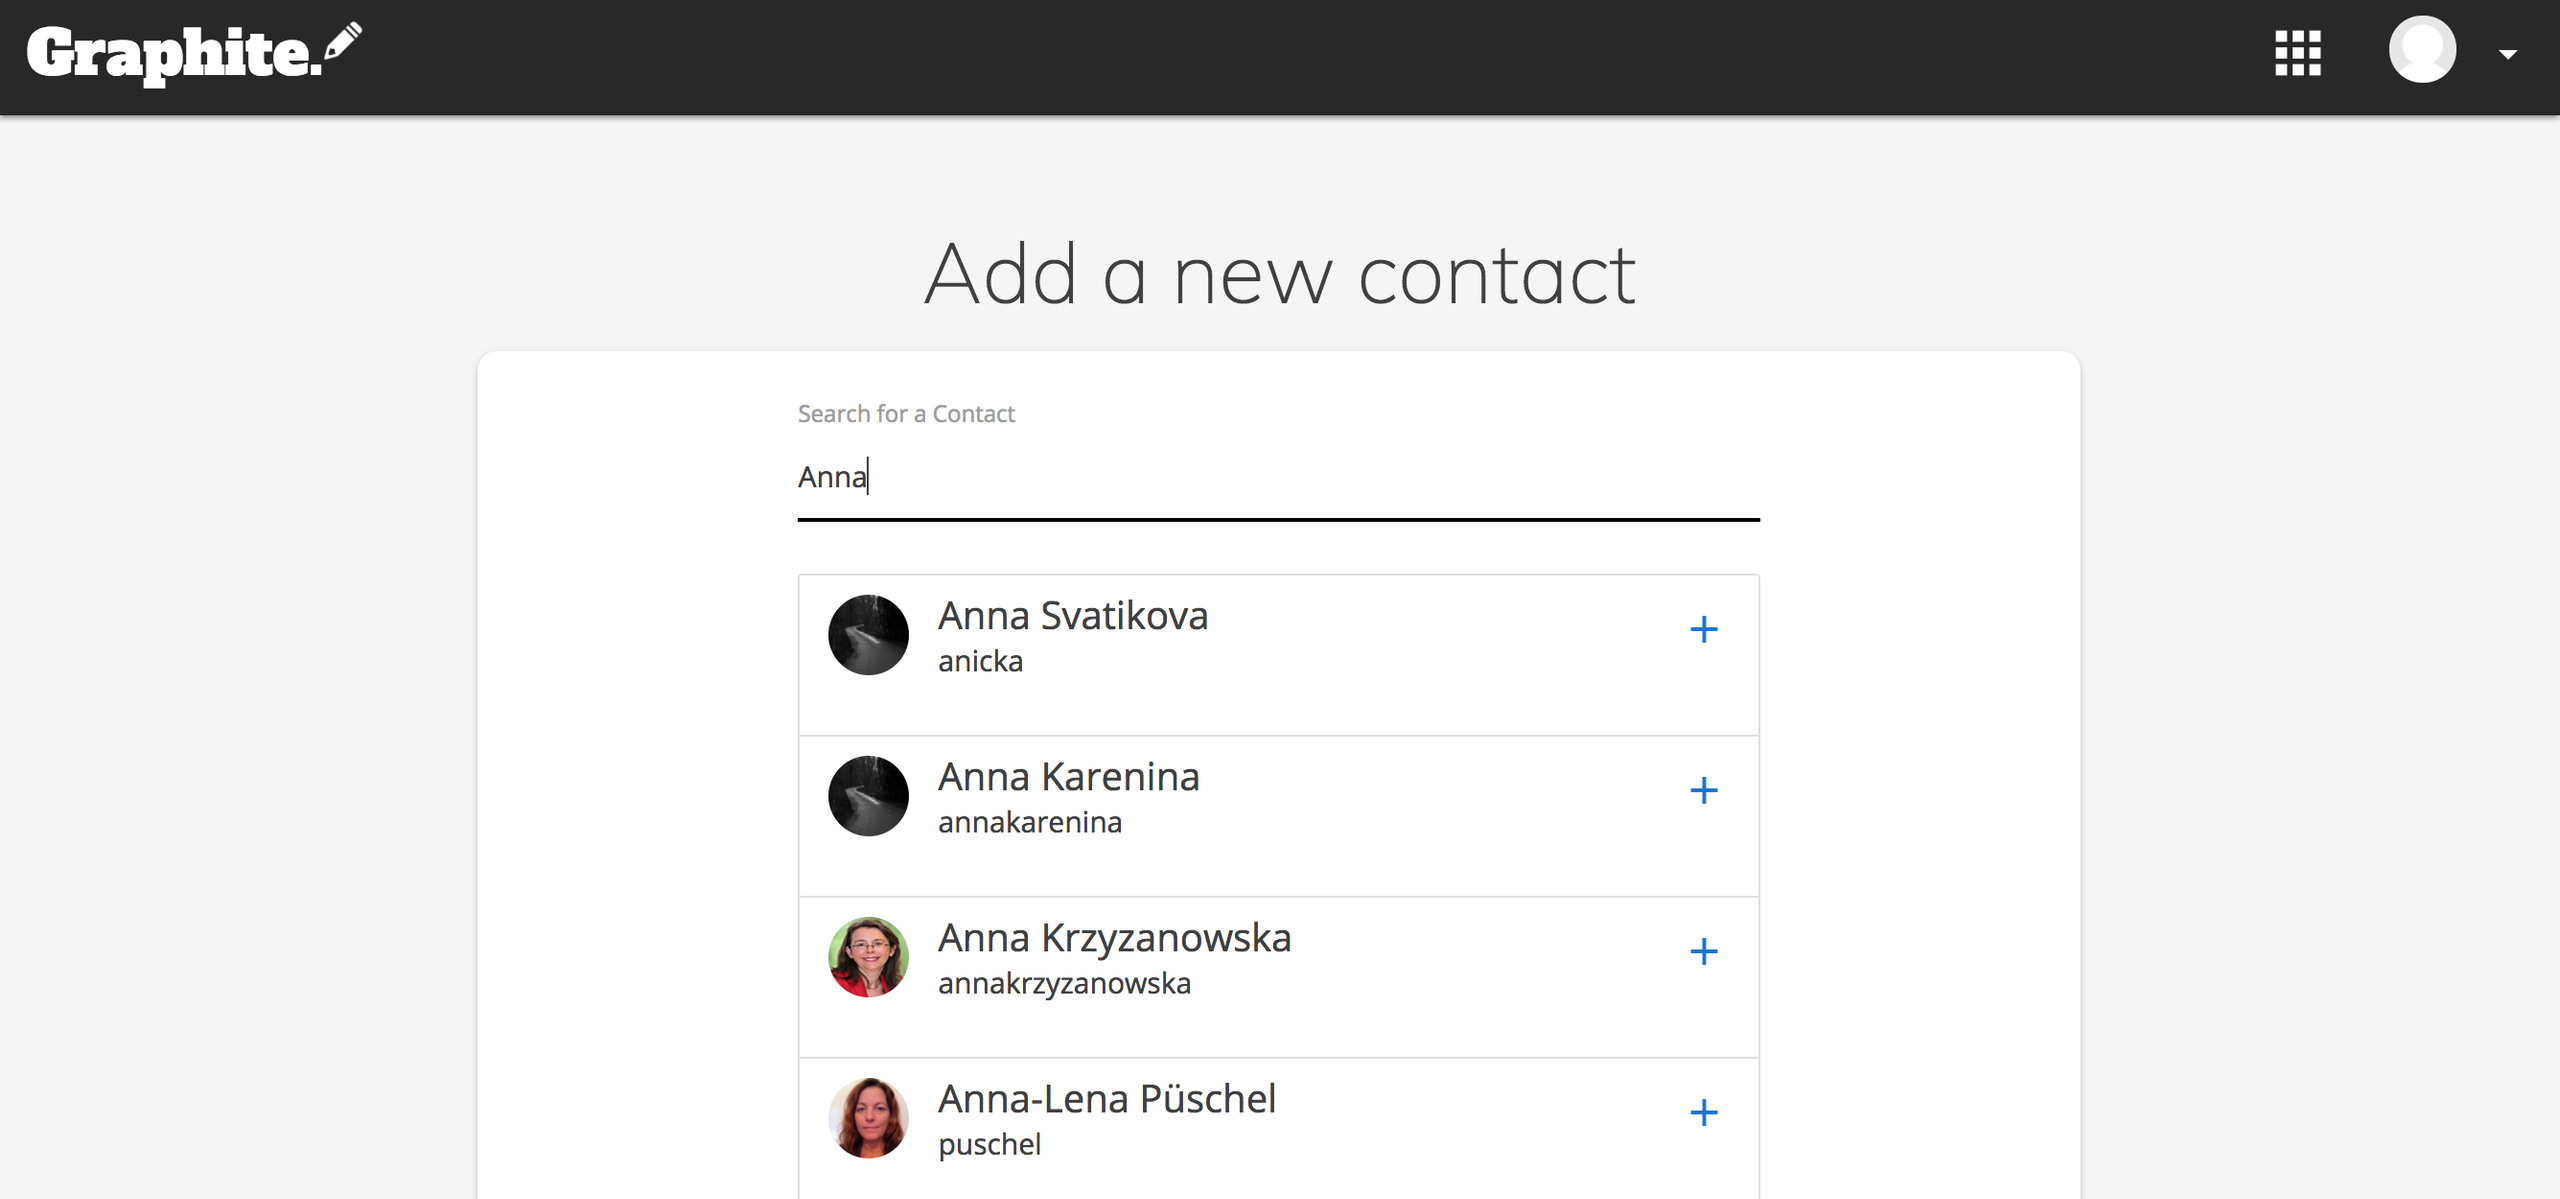The image size is (2560, 1199).
Task: Add Anna Krzyzanowska with plus icon
Action: point(1703,952)
